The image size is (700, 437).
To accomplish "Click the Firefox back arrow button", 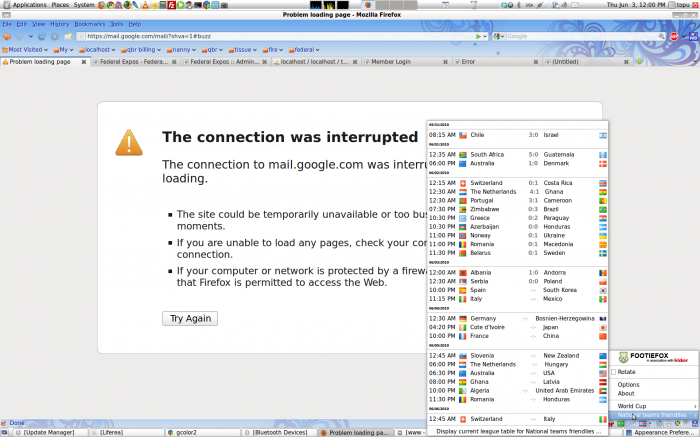I will tap(7, 37).
